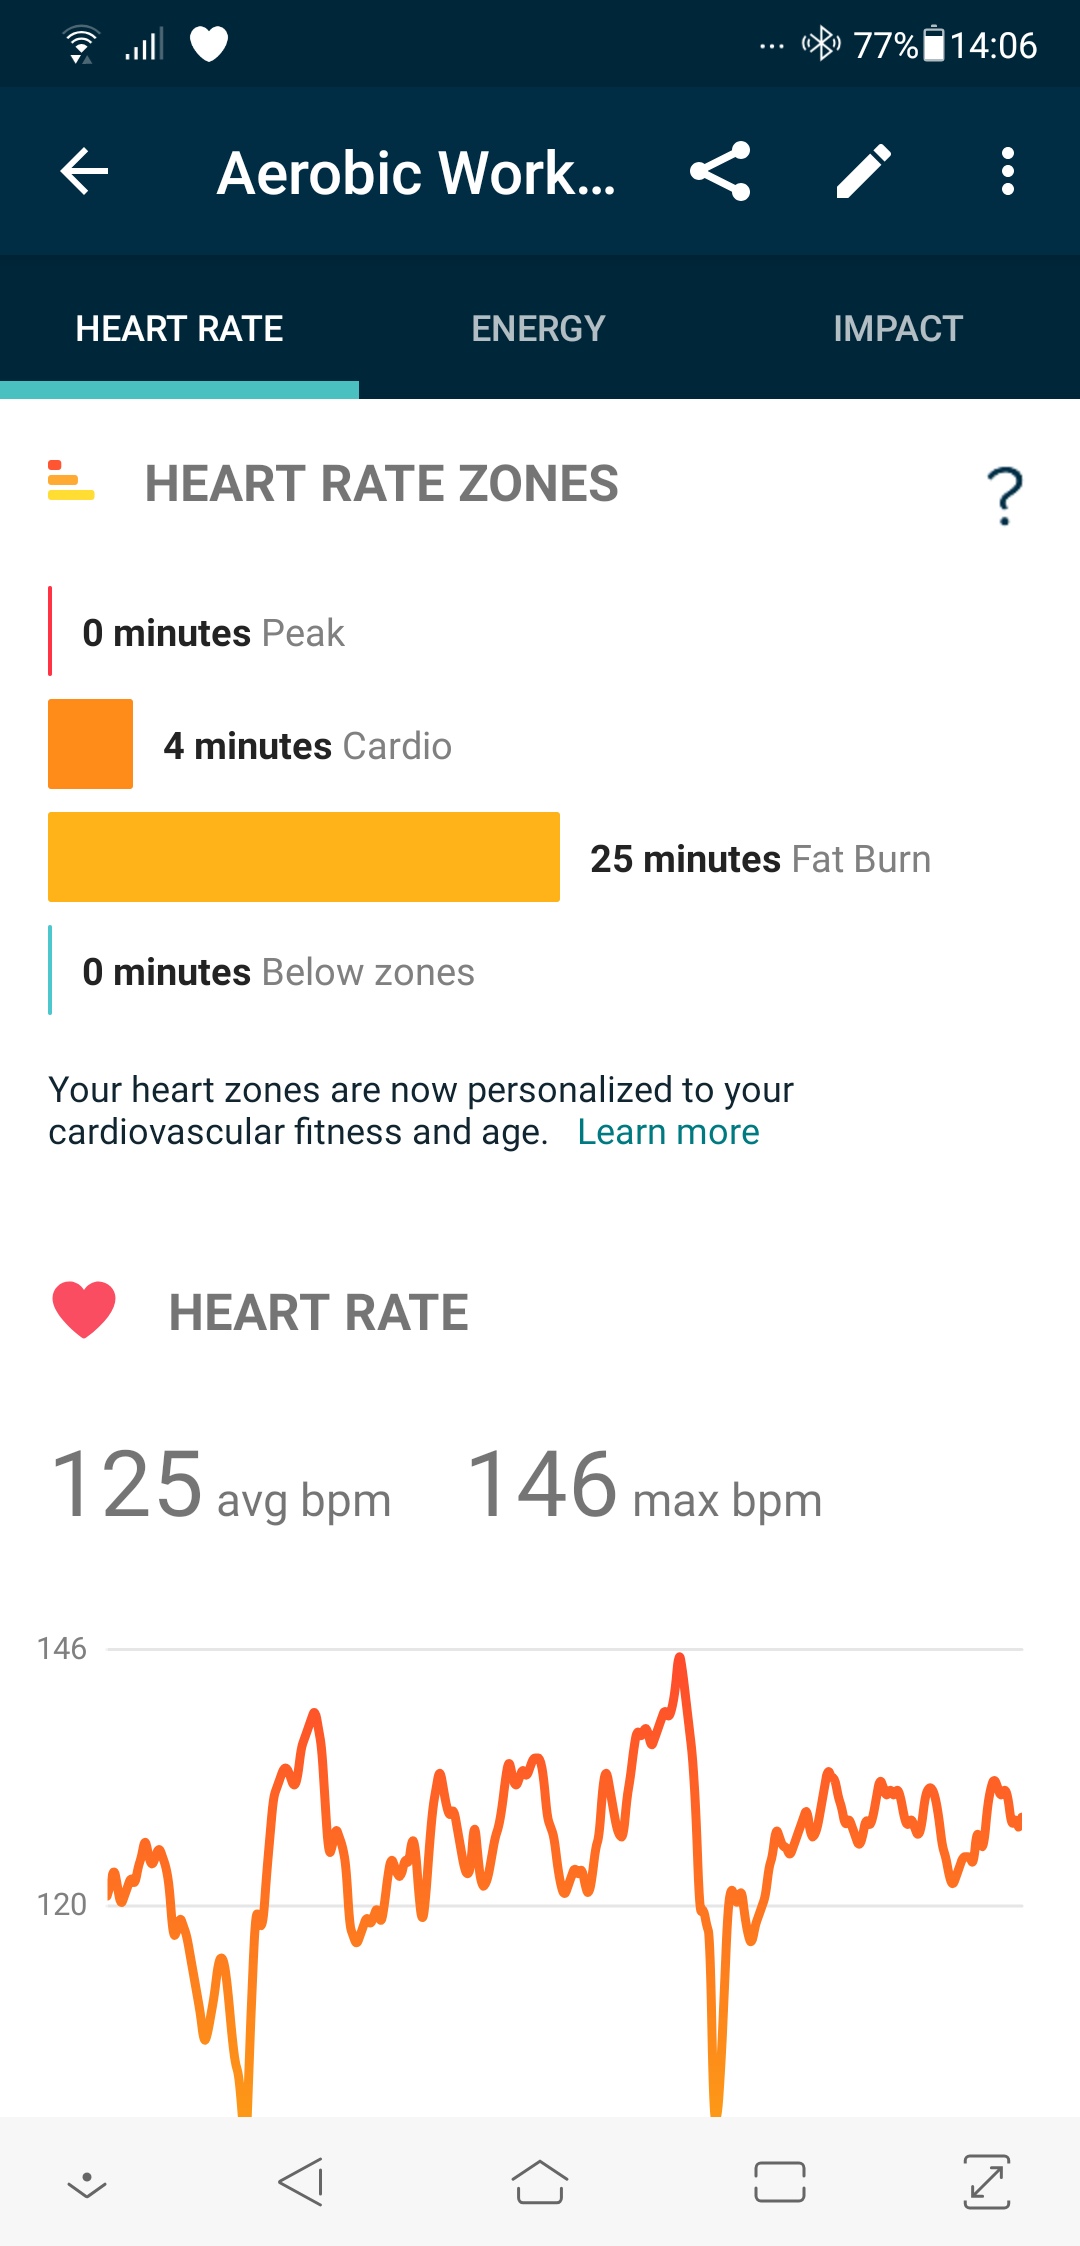Viewport: 1080px width, 2246px height.
Task: Open the three-dot overflow menu
Action: point(1007,171)
